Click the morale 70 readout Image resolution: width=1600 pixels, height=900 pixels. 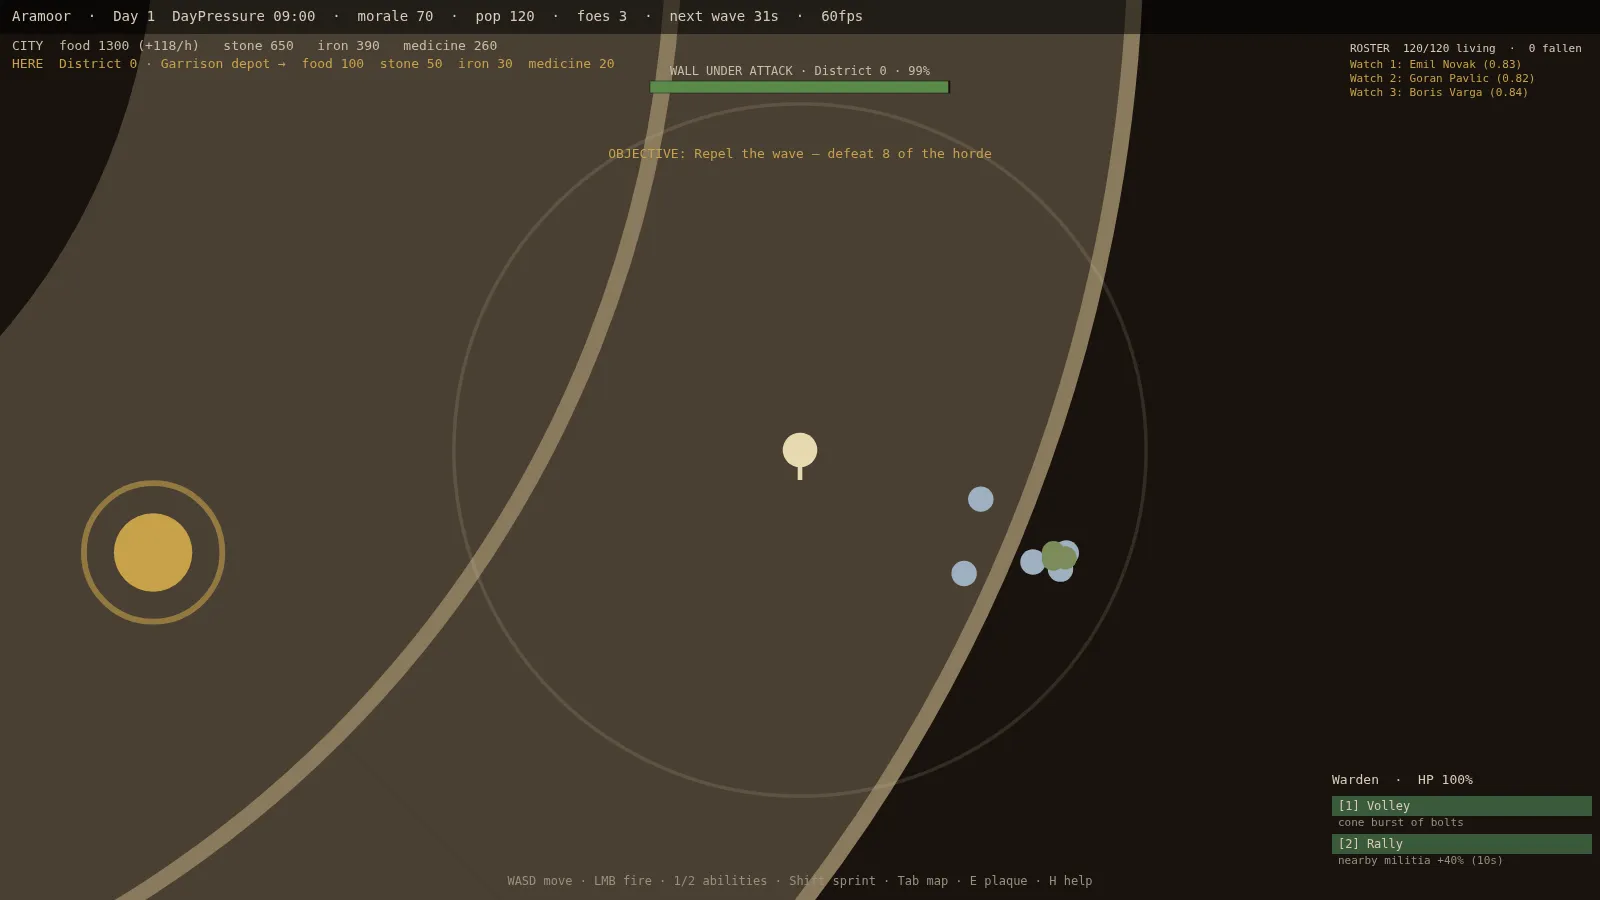395,16
